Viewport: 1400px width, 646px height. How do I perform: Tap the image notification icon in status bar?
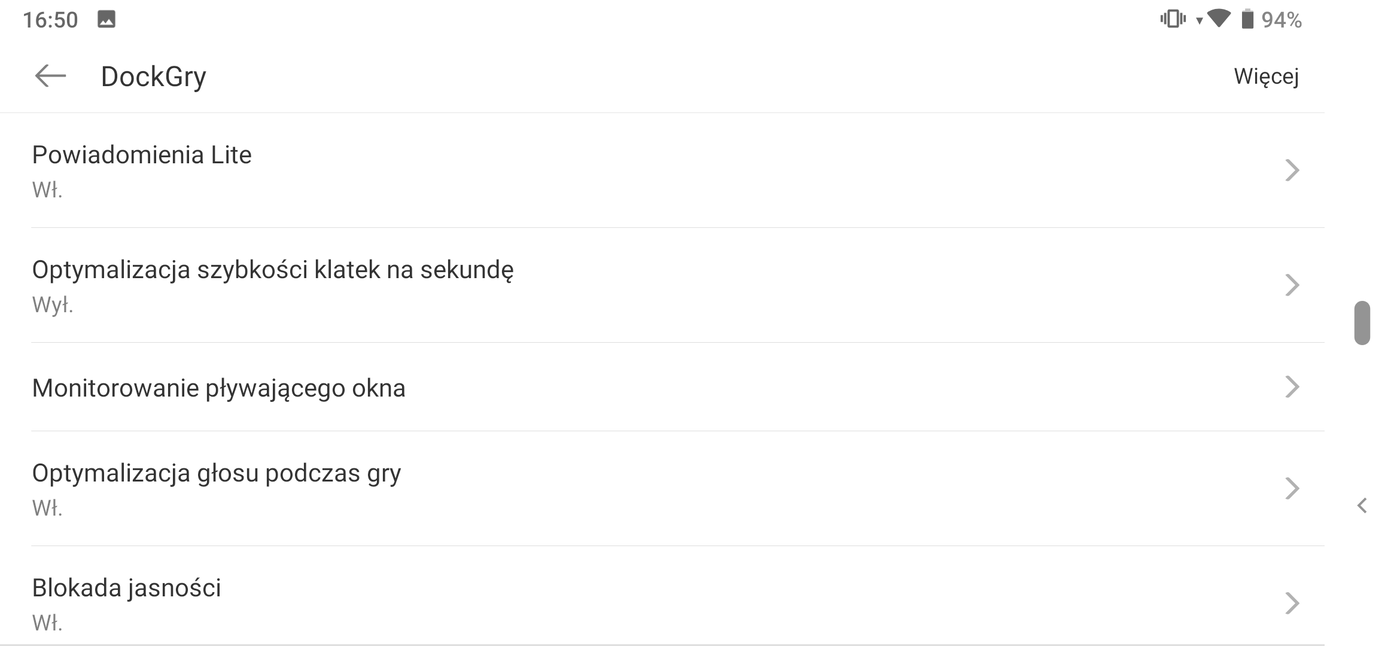point(106,19)
